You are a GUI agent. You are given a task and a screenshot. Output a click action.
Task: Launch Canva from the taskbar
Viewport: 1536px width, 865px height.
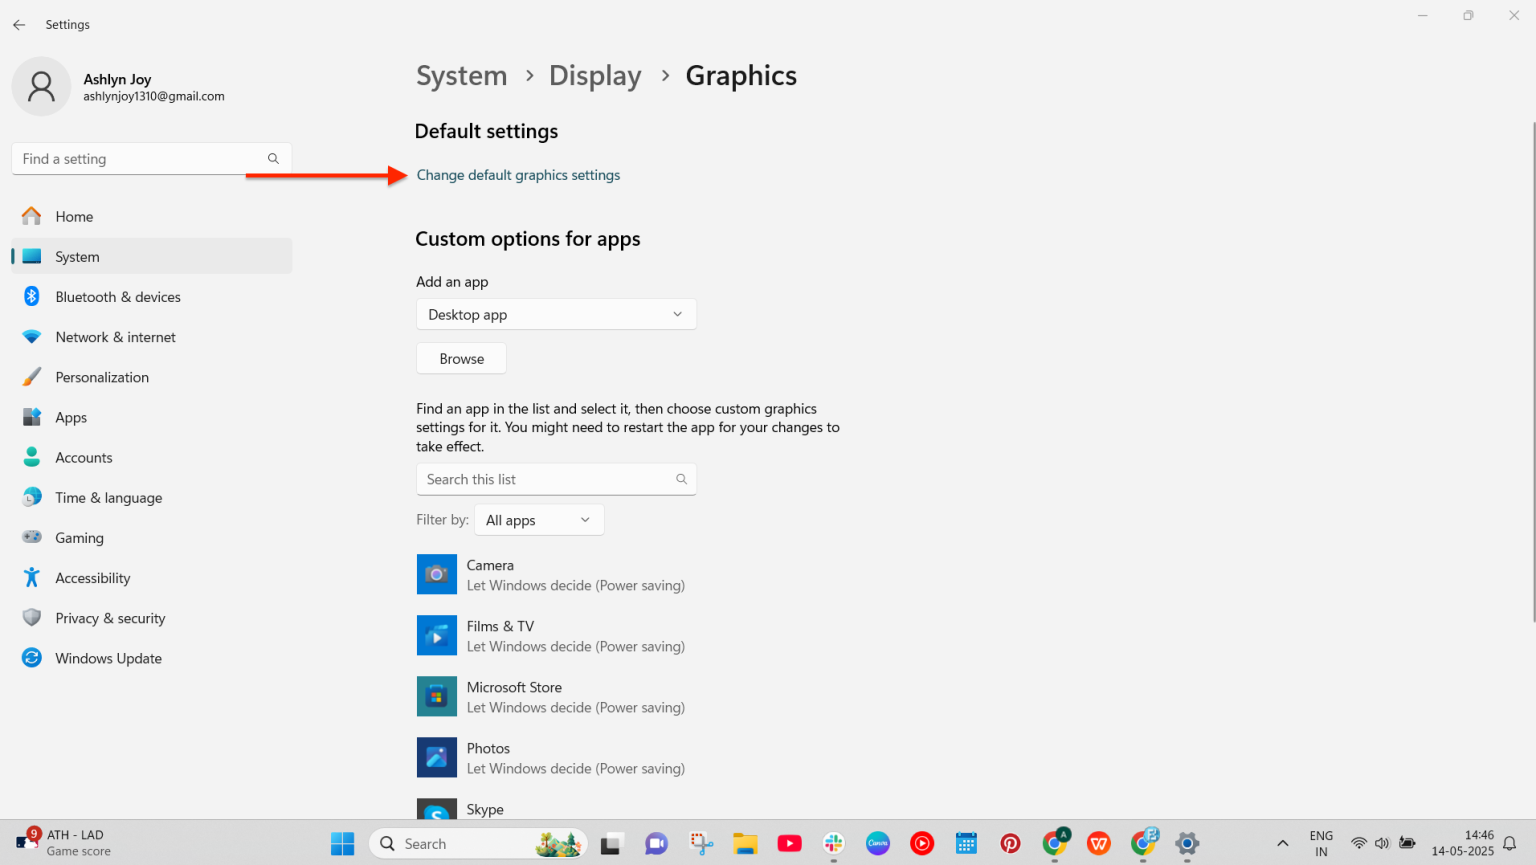point(877,843)
